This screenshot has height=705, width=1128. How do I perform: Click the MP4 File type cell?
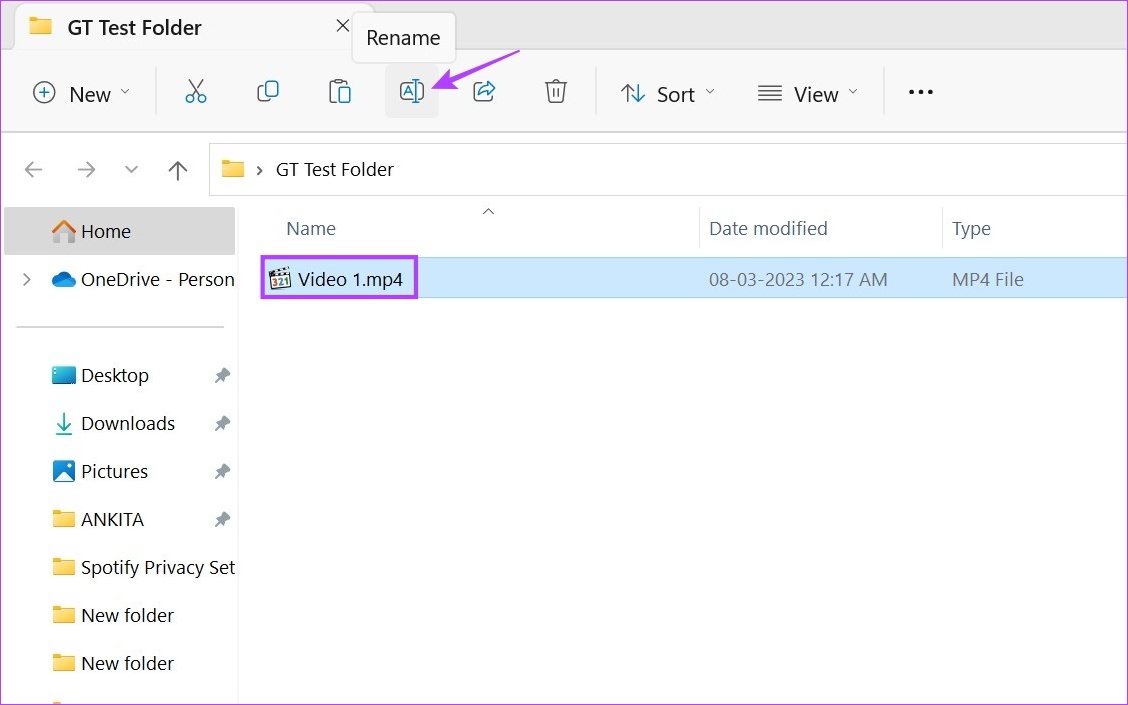coord(988,279)
